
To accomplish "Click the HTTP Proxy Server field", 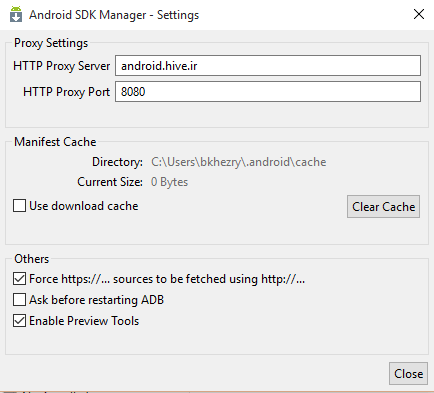I will pyautogui.click(x=268, y=66).
